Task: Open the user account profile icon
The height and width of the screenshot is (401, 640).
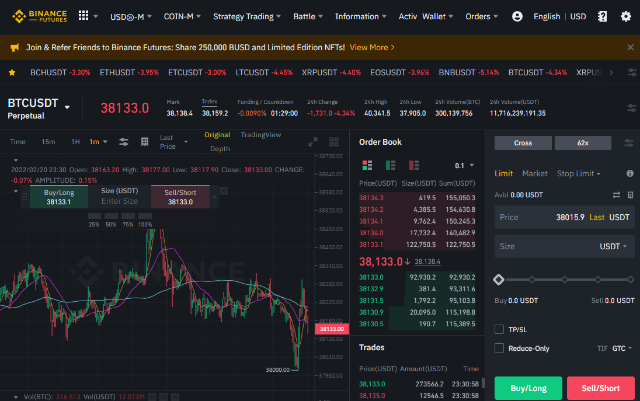Action: click(x=517, y=16)
